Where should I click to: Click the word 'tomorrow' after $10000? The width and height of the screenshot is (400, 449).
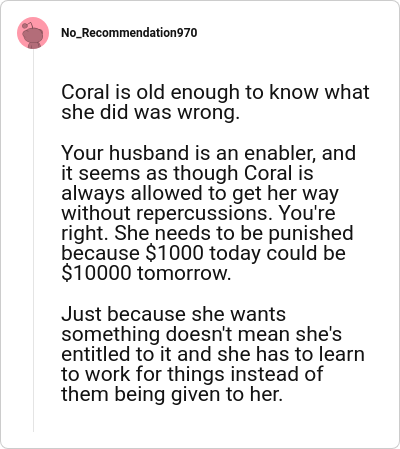coord(184,273)
